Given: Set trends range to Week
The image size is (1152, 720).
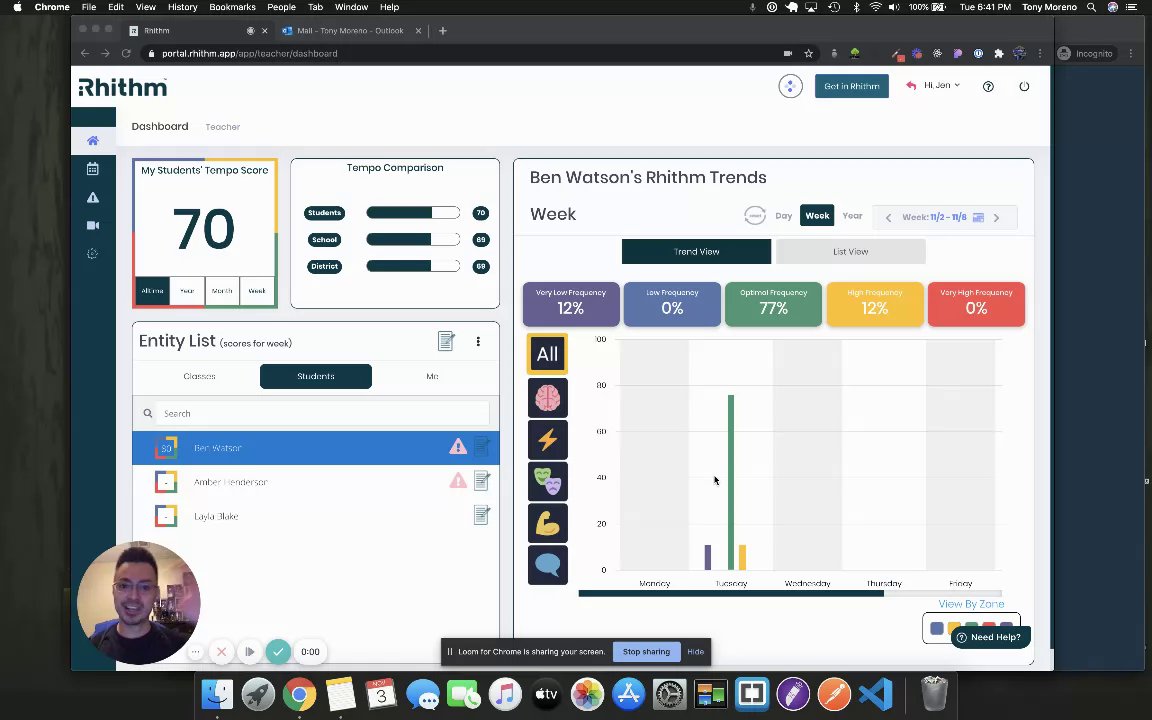Looking at the screenshot, I should (817, 216).
